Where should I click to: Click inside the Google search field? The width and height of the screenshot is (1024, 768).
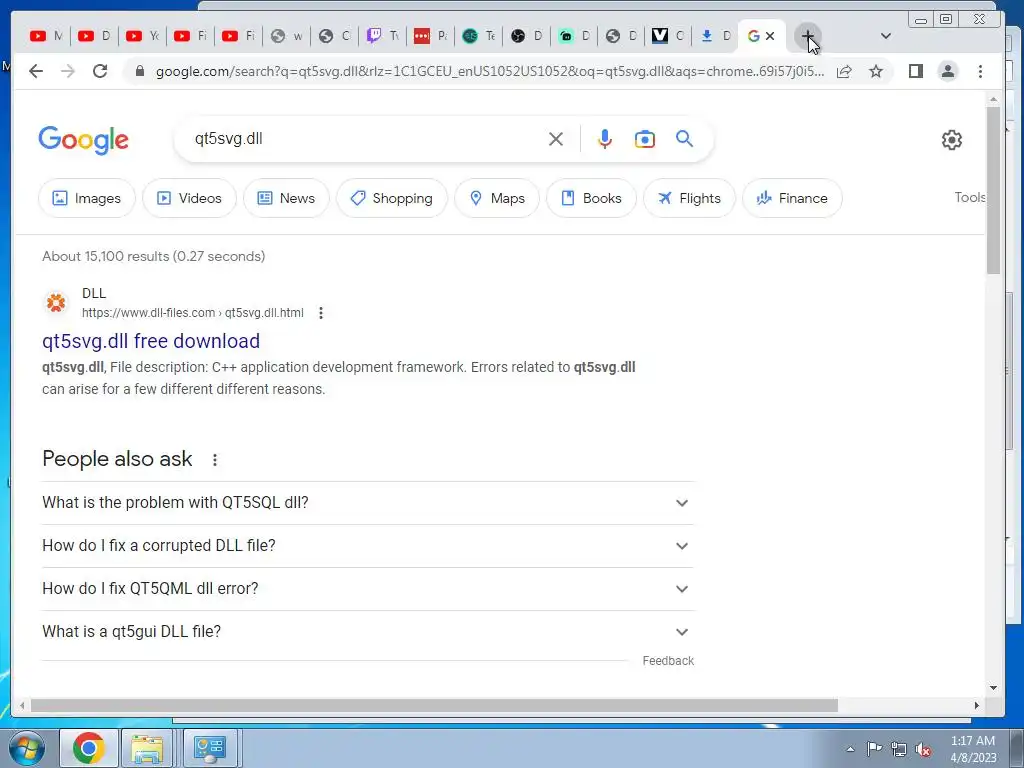[366, 139]
